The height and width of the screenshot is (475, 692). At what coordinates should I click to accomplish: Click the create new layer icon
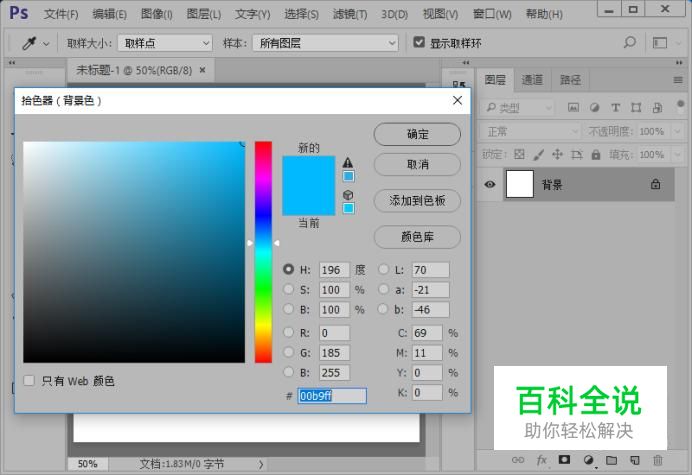(635, 460)
